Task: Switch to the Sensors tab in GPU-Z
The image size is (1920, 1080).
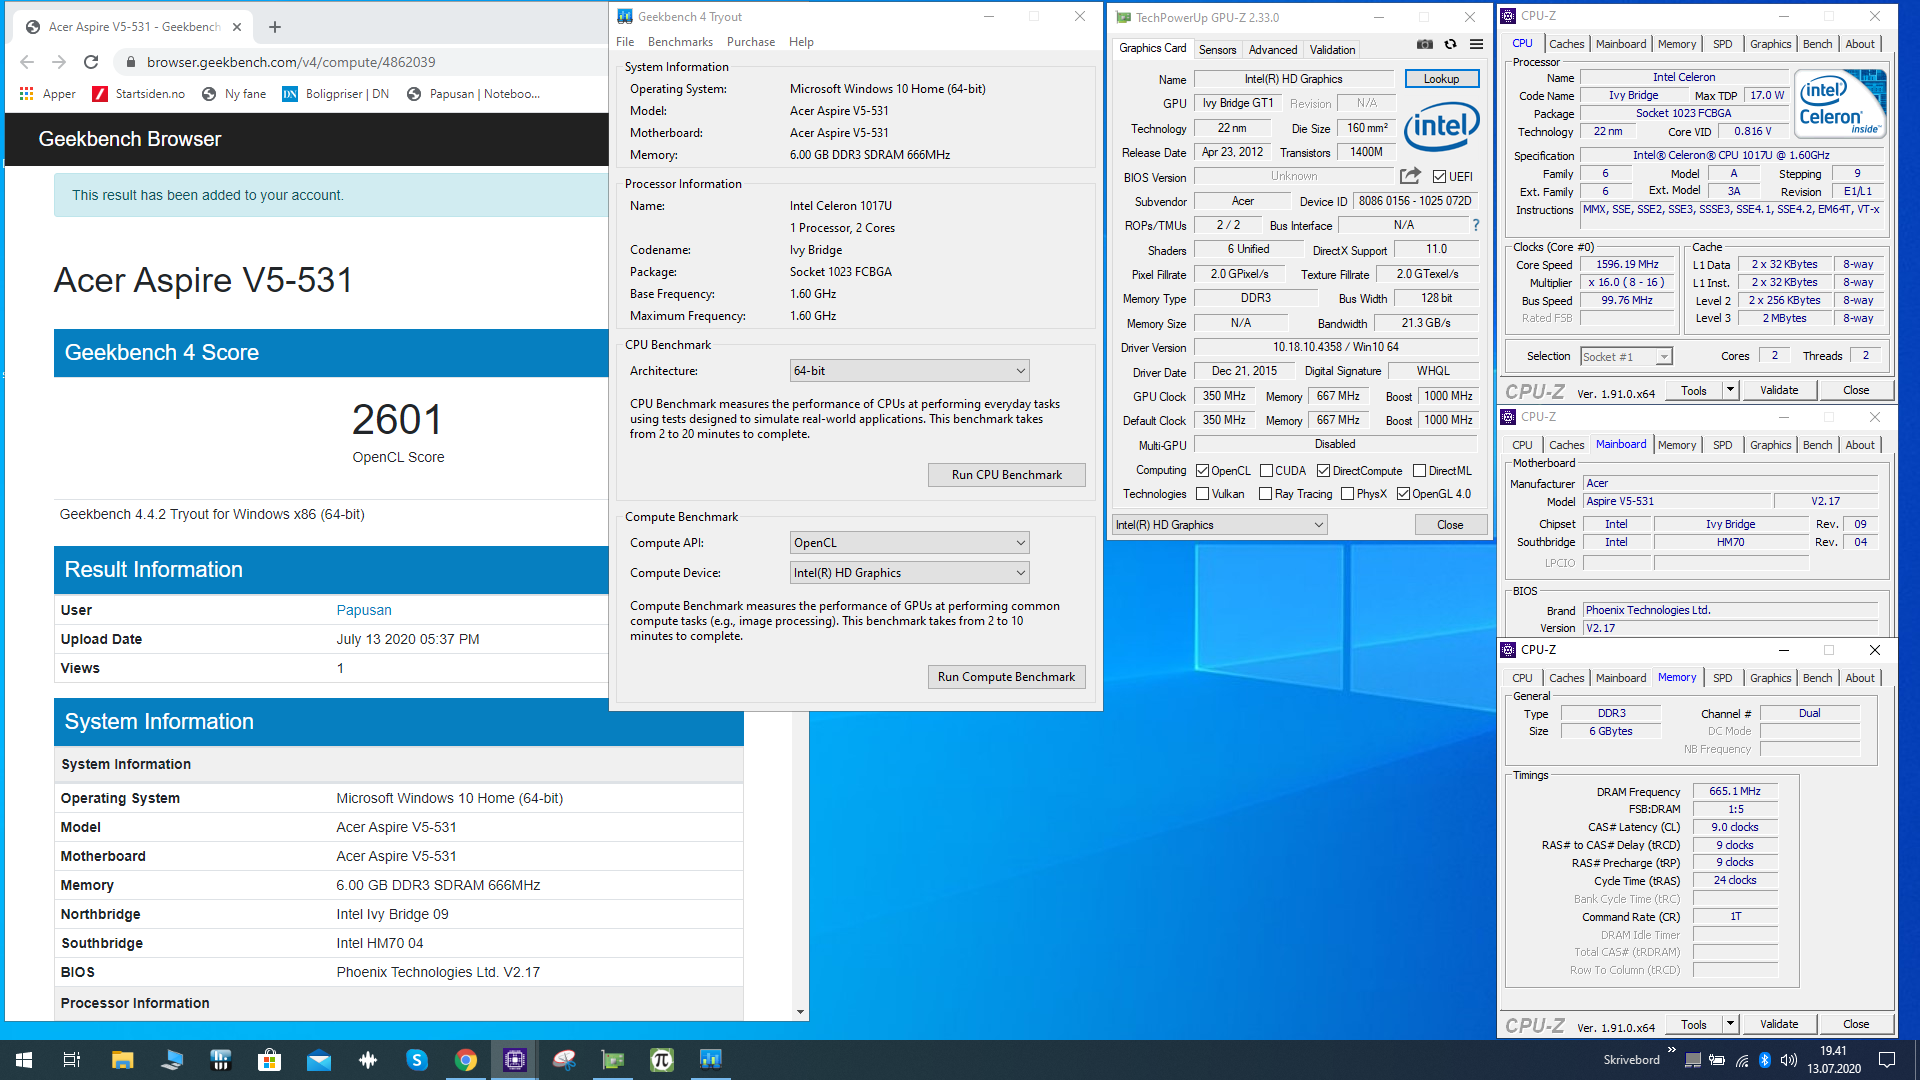Action: (x=1217, y=49)
